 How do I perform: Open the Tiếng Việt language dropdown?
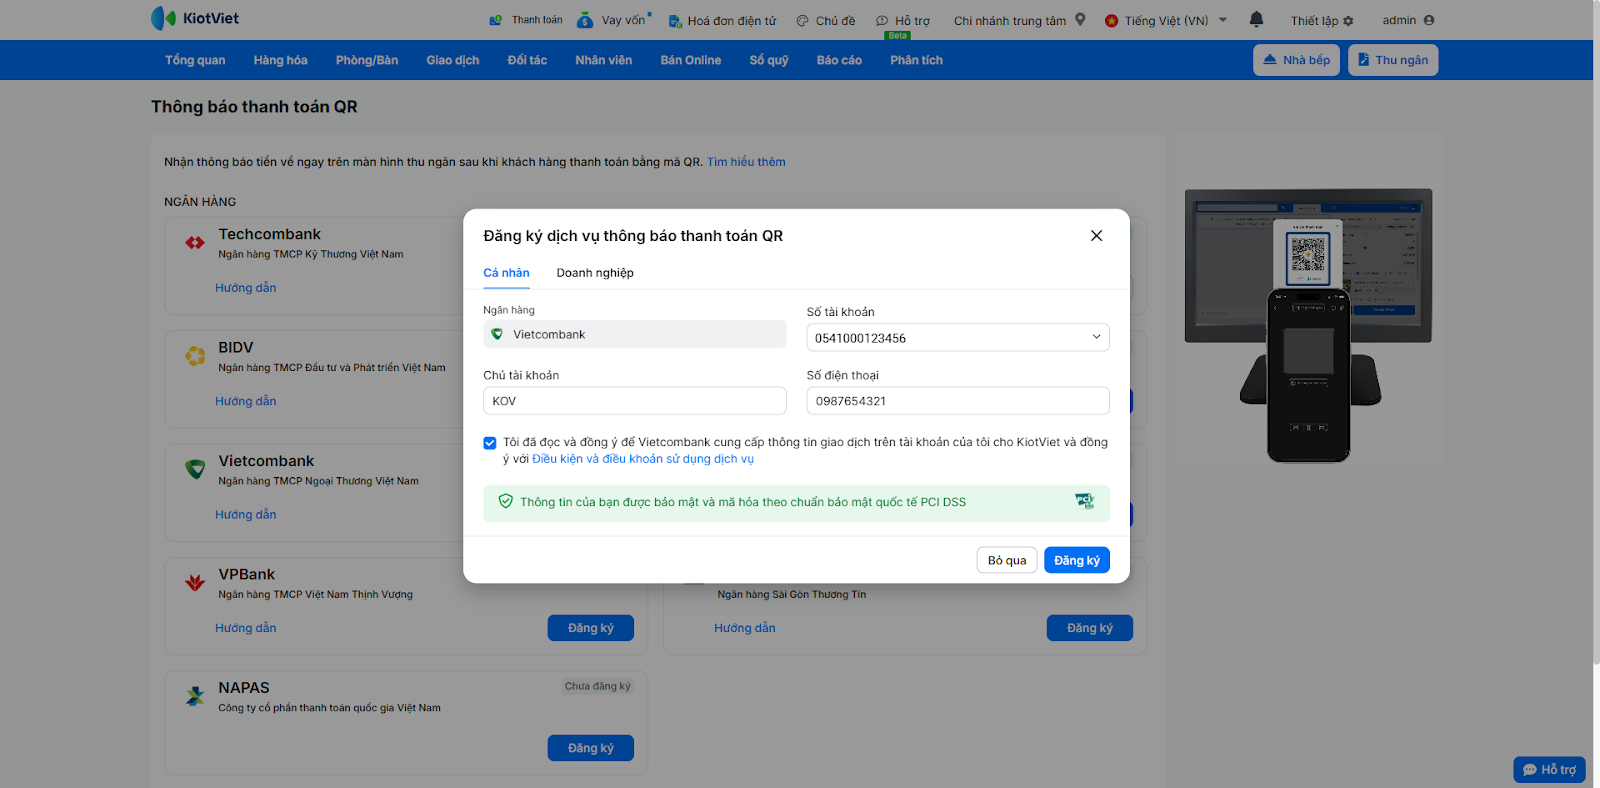[1222, 20]
